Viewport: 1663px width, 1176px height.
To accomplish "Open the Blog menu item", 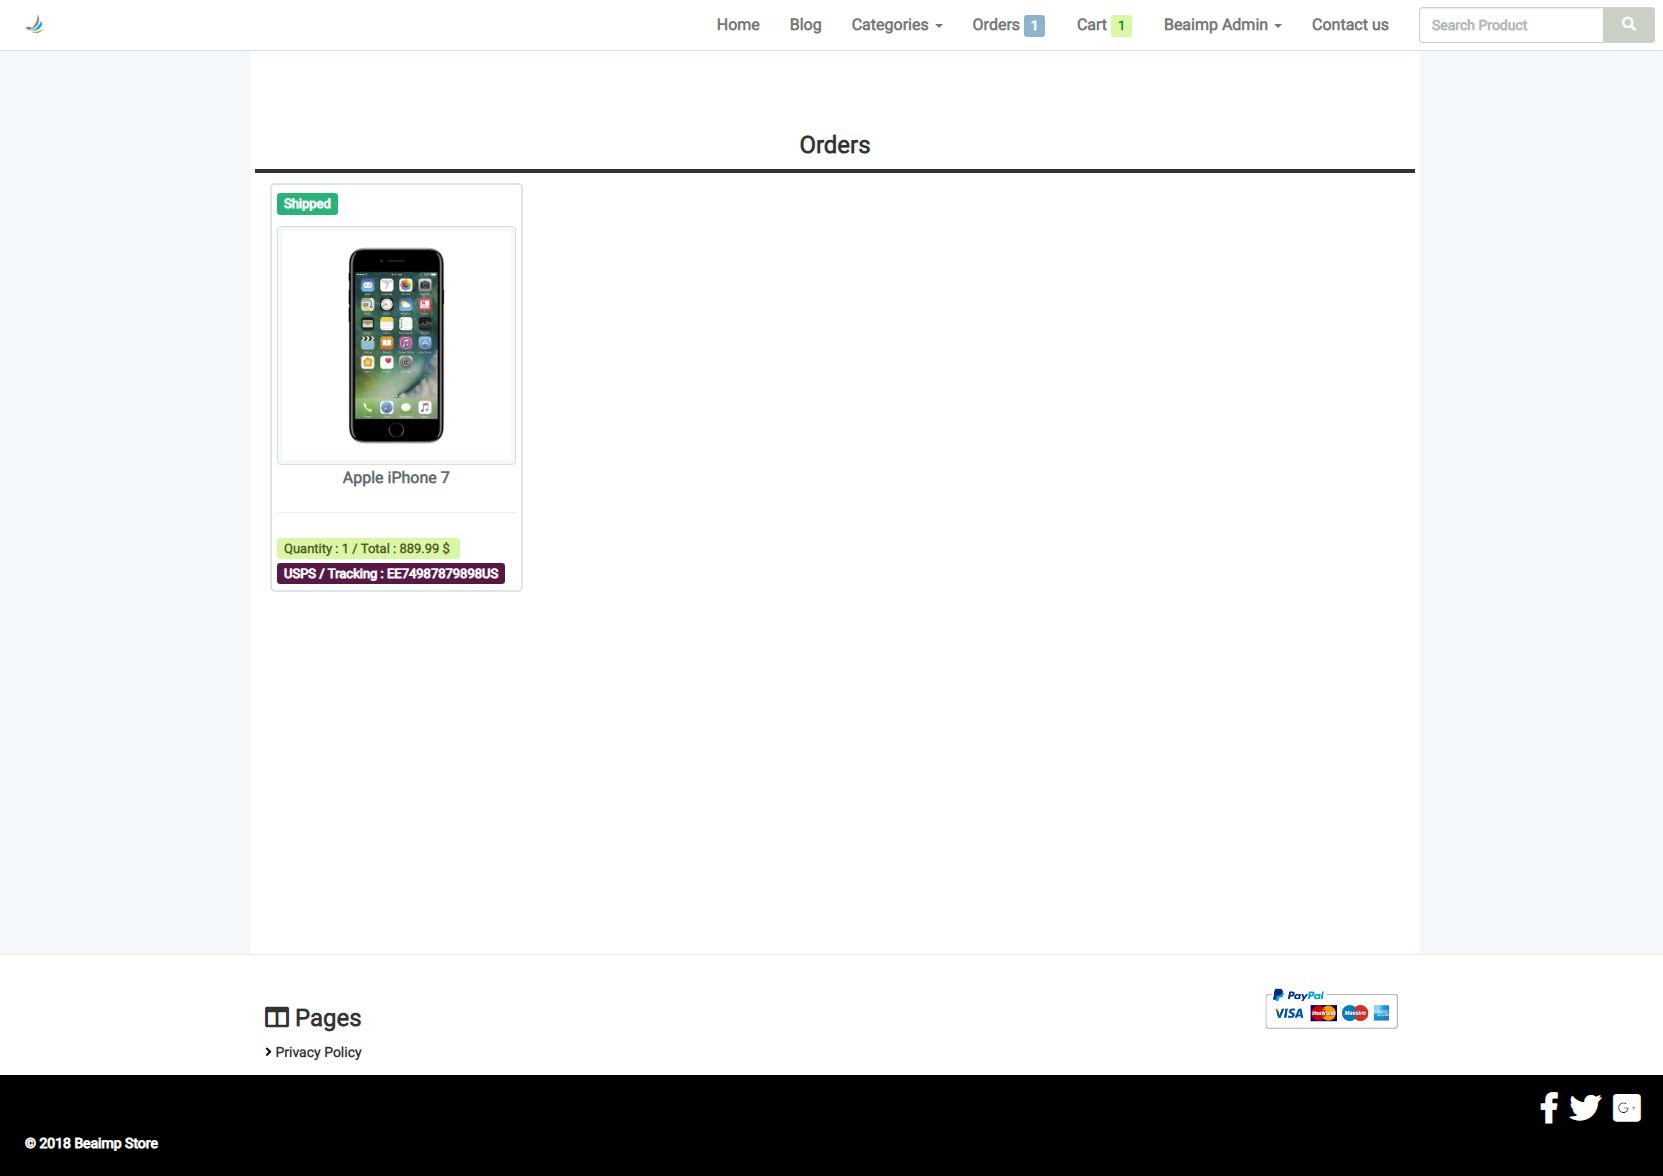I will [x=805, y=25].
